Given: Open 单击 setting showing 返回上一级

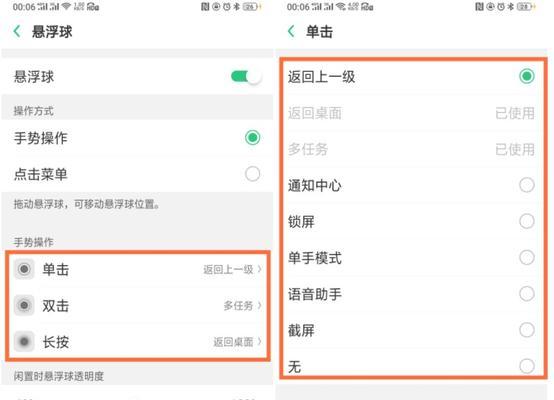Looking at the screenshot, I should tap(138, 269).
